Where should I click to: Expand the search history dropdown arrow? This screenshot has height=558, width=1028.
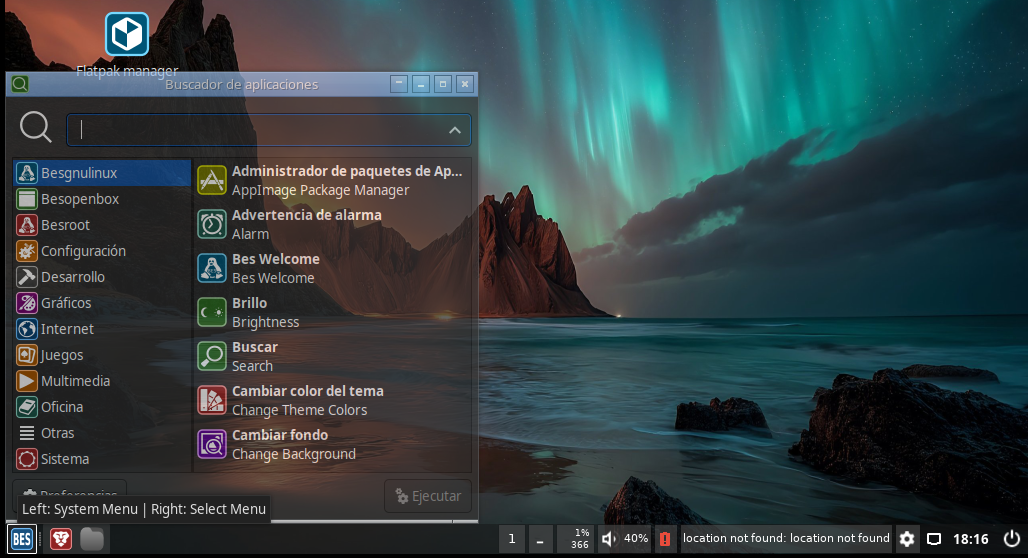[x=454, y=130]
